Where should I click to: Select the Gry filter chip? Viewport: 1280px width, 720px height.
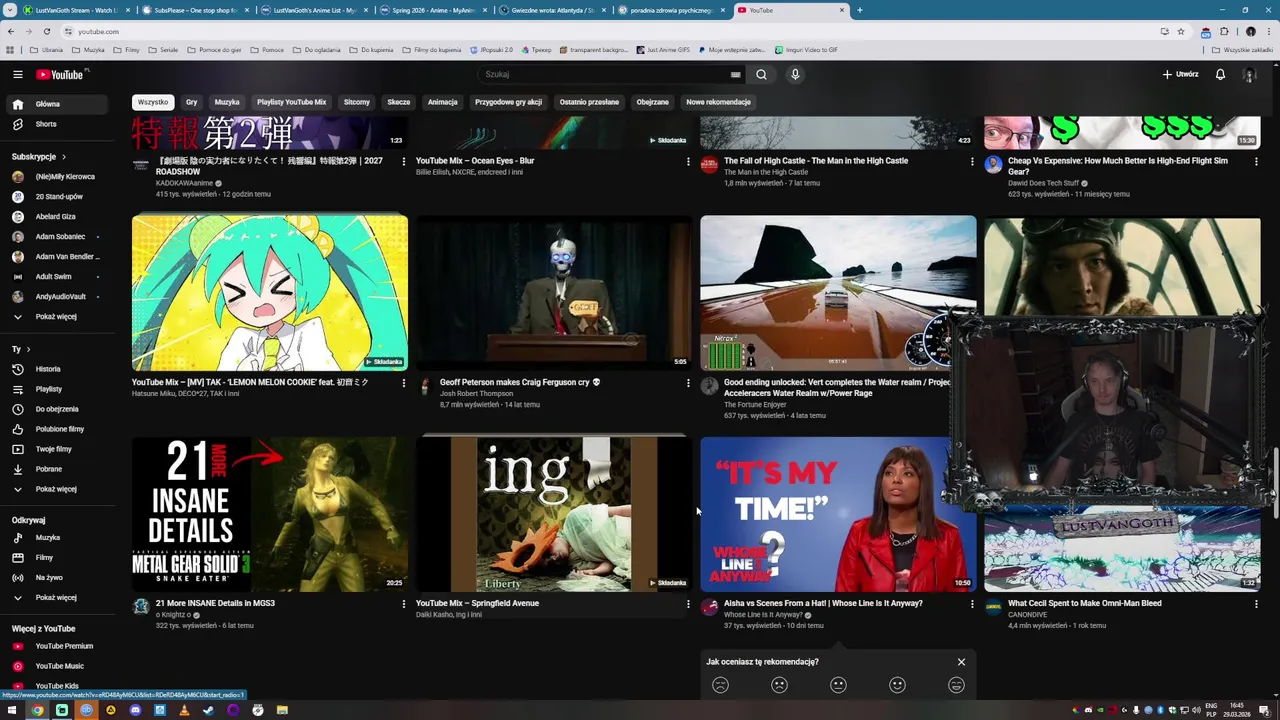tap(191, 102)
